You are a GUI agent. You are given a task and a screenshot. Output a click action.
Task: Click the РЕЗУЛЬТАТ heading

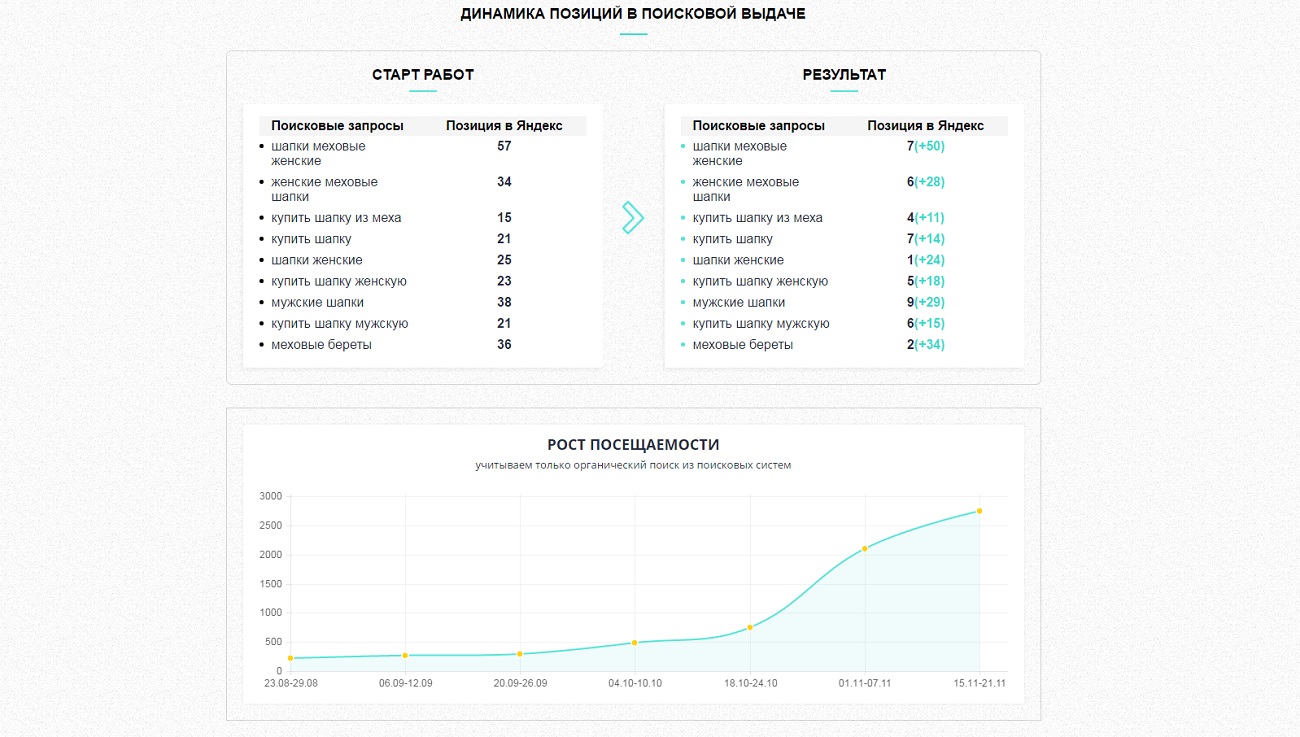(x=844, y=75)
